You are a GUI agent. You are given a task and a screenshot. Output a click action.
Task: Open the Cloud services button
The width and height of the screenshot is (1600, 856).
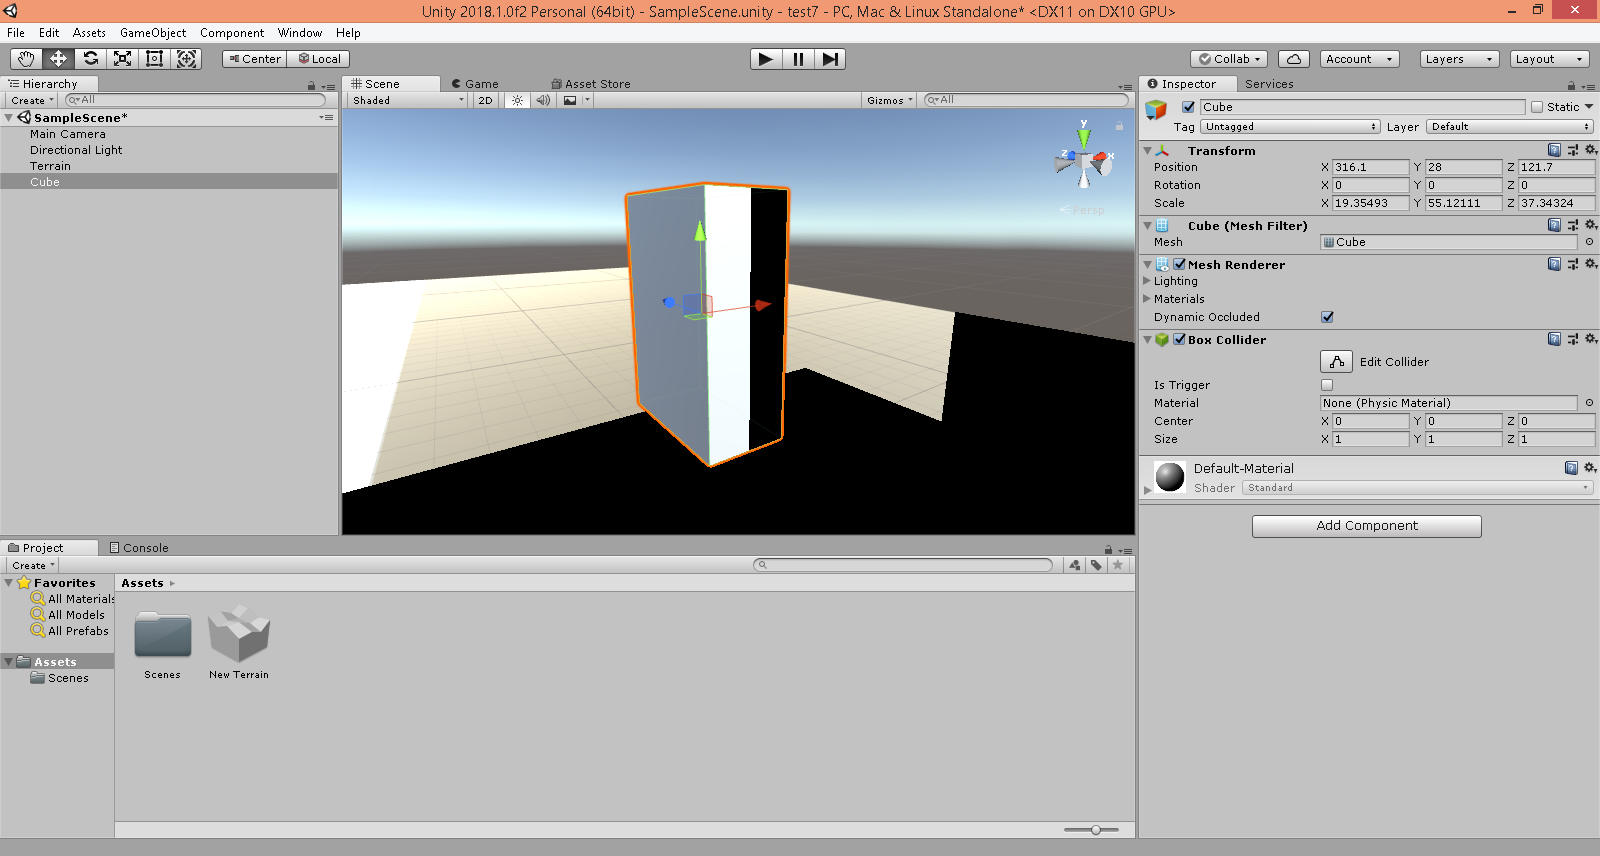1294,59
